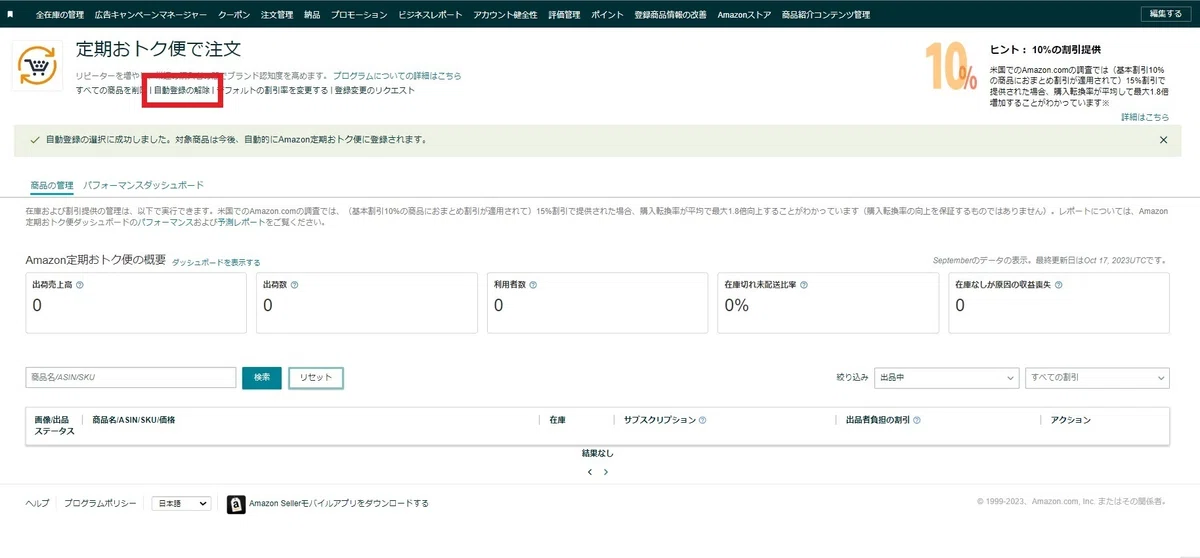The image size is (1200, 558).
Task: Dismiss the success banner with the X
Action: 1163,140
